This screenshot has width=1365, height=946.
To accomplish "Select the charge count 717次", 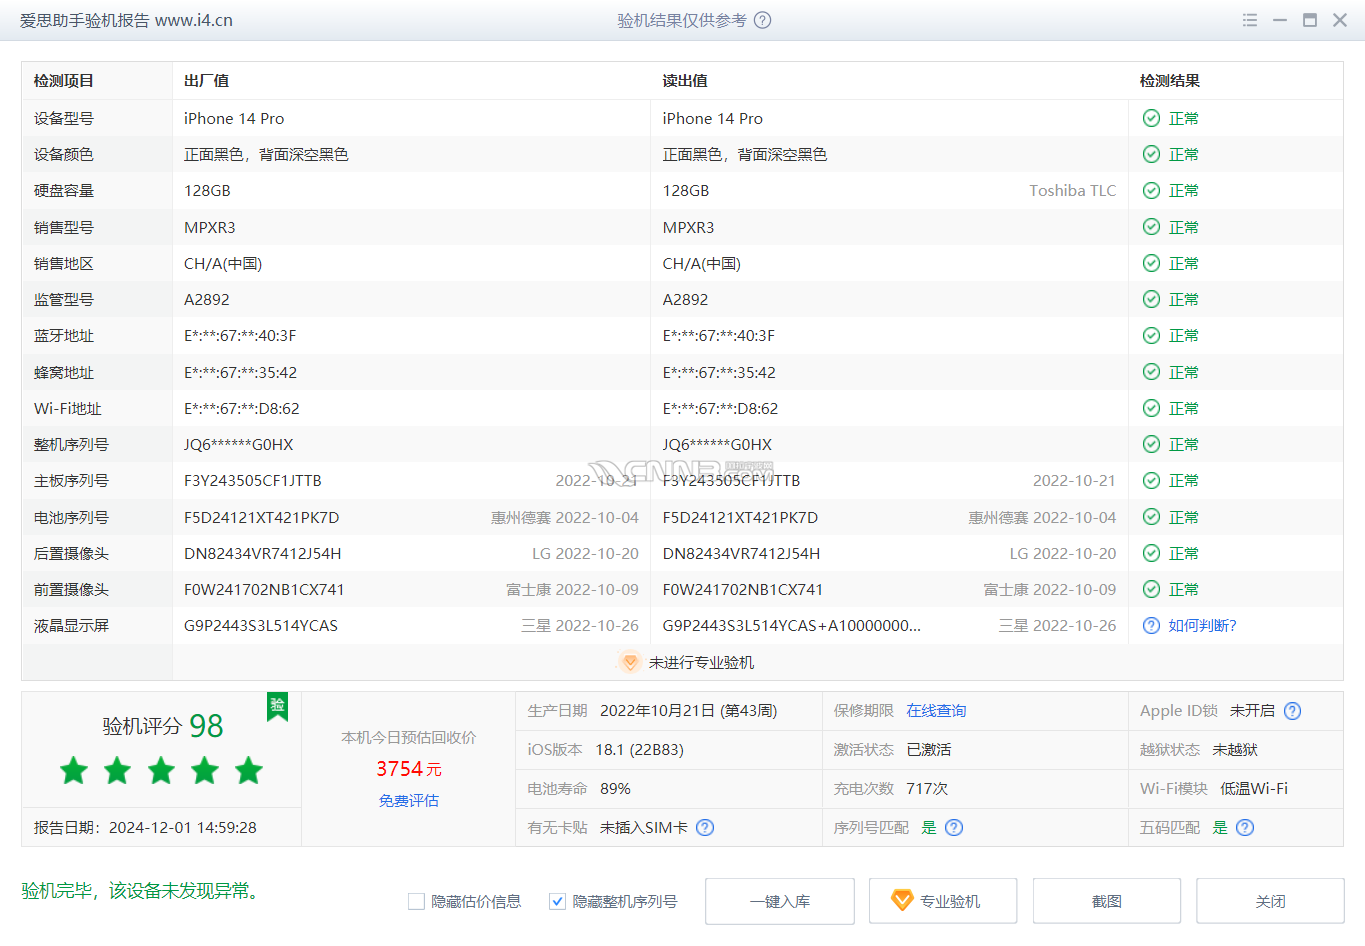I will click(927, 788).
